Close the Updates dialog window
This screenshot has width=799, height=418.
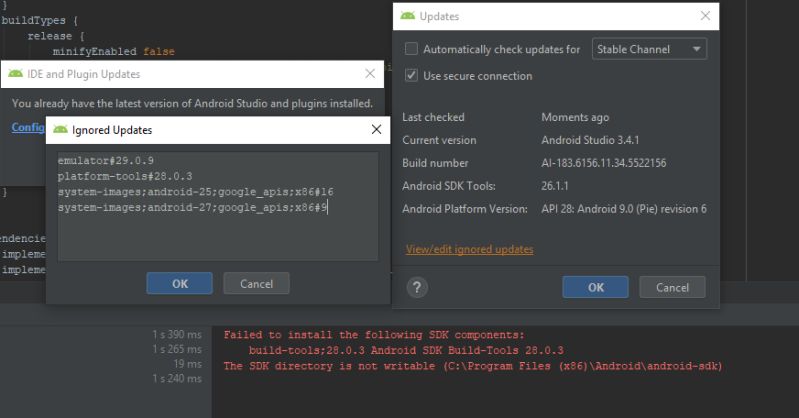click(705, 16)
